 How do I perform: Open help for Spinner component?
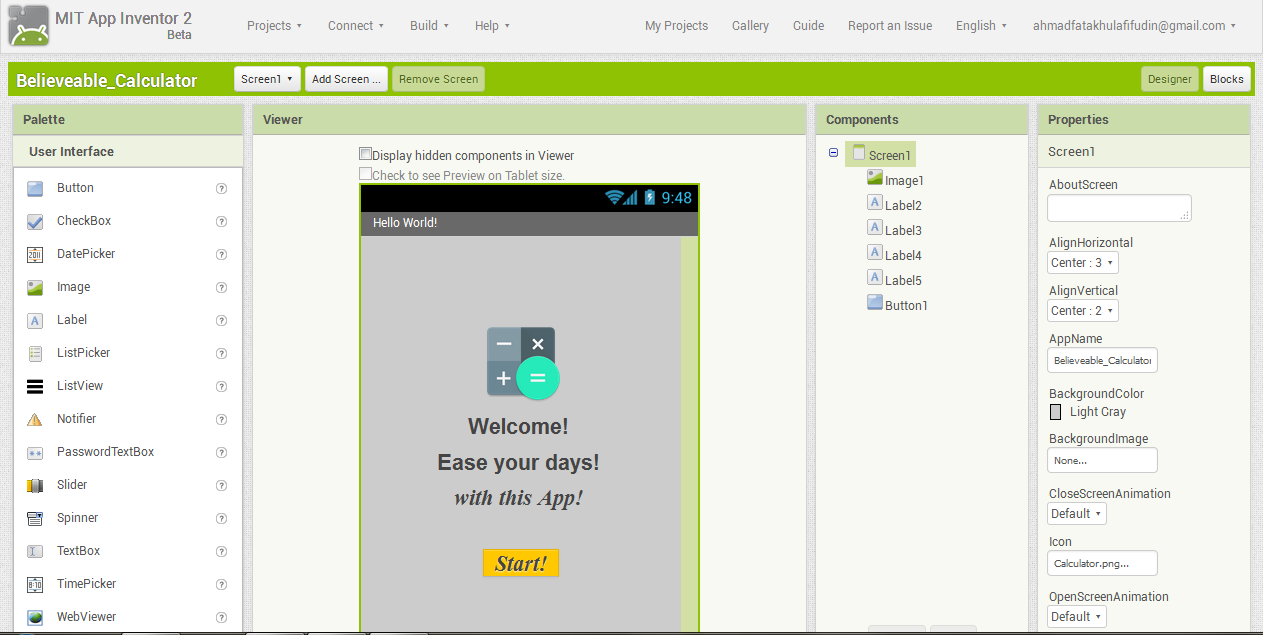[222, 518]
